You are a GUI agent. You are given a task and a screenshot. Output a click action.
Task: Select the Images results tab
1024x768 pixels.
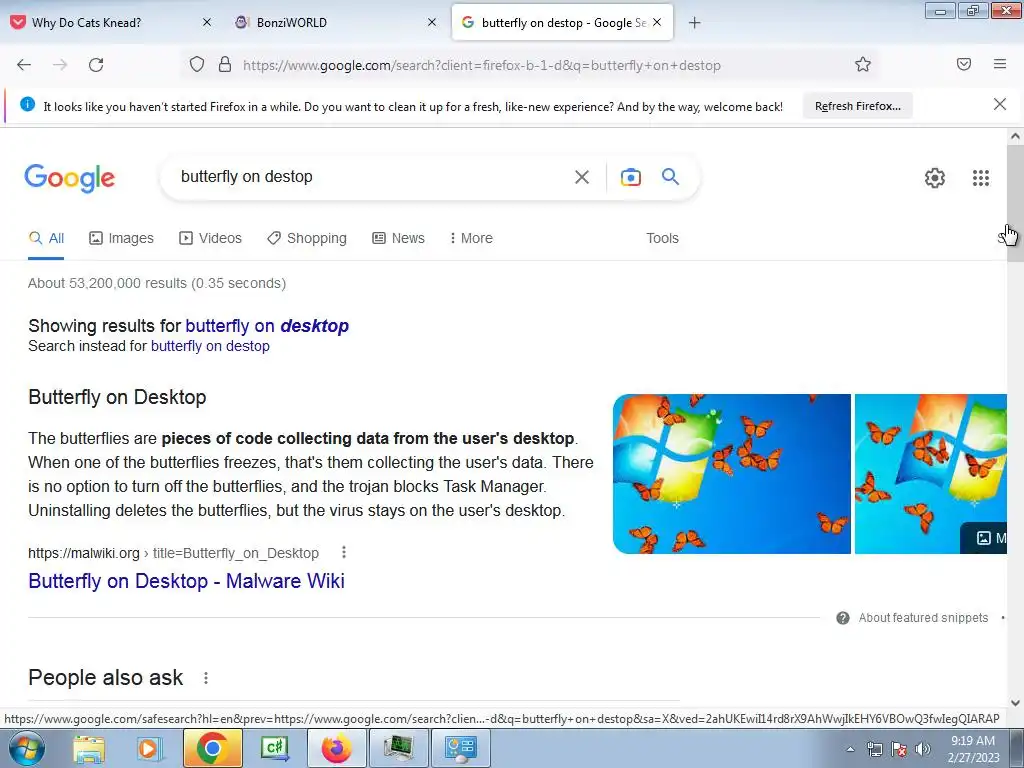coord(121,238)
